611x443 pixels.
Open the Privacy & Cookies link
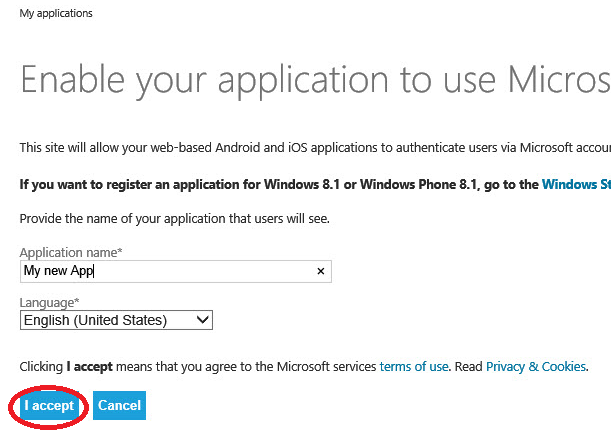tap(535, 367)
